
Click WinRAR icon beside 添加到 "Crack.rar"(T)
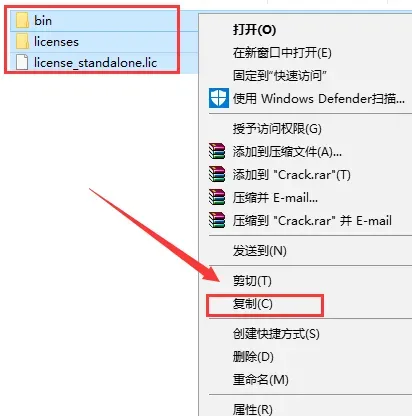pyautogui.click(x=217, y=174)
